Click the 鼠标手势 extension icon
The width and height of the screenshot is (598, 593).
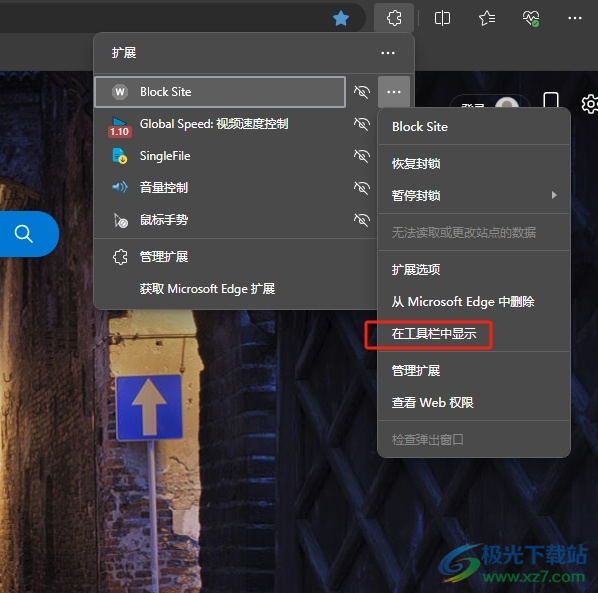point(121,220)
